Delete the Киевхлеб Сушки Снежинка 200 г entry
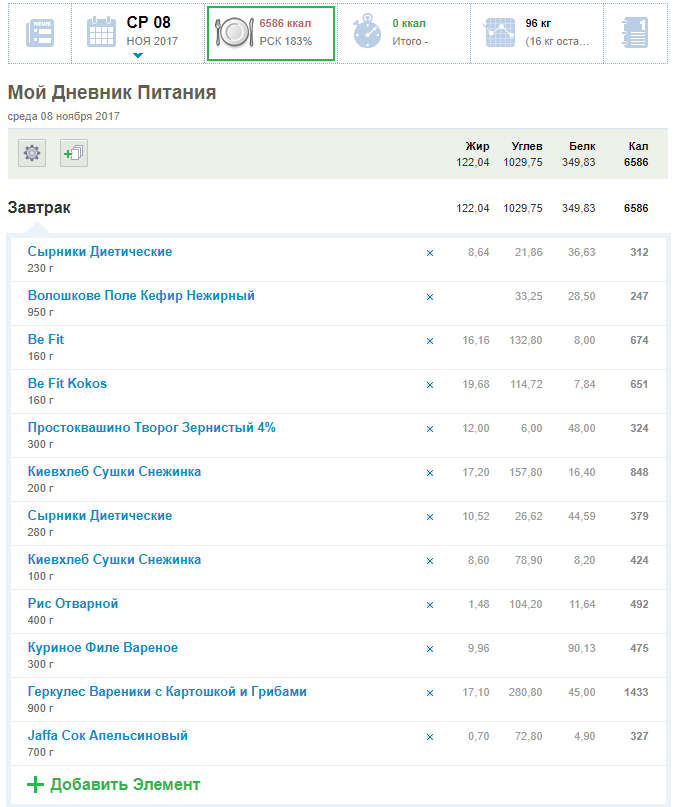This screenshot has width=675, height=807. click(x=430, y=473)
